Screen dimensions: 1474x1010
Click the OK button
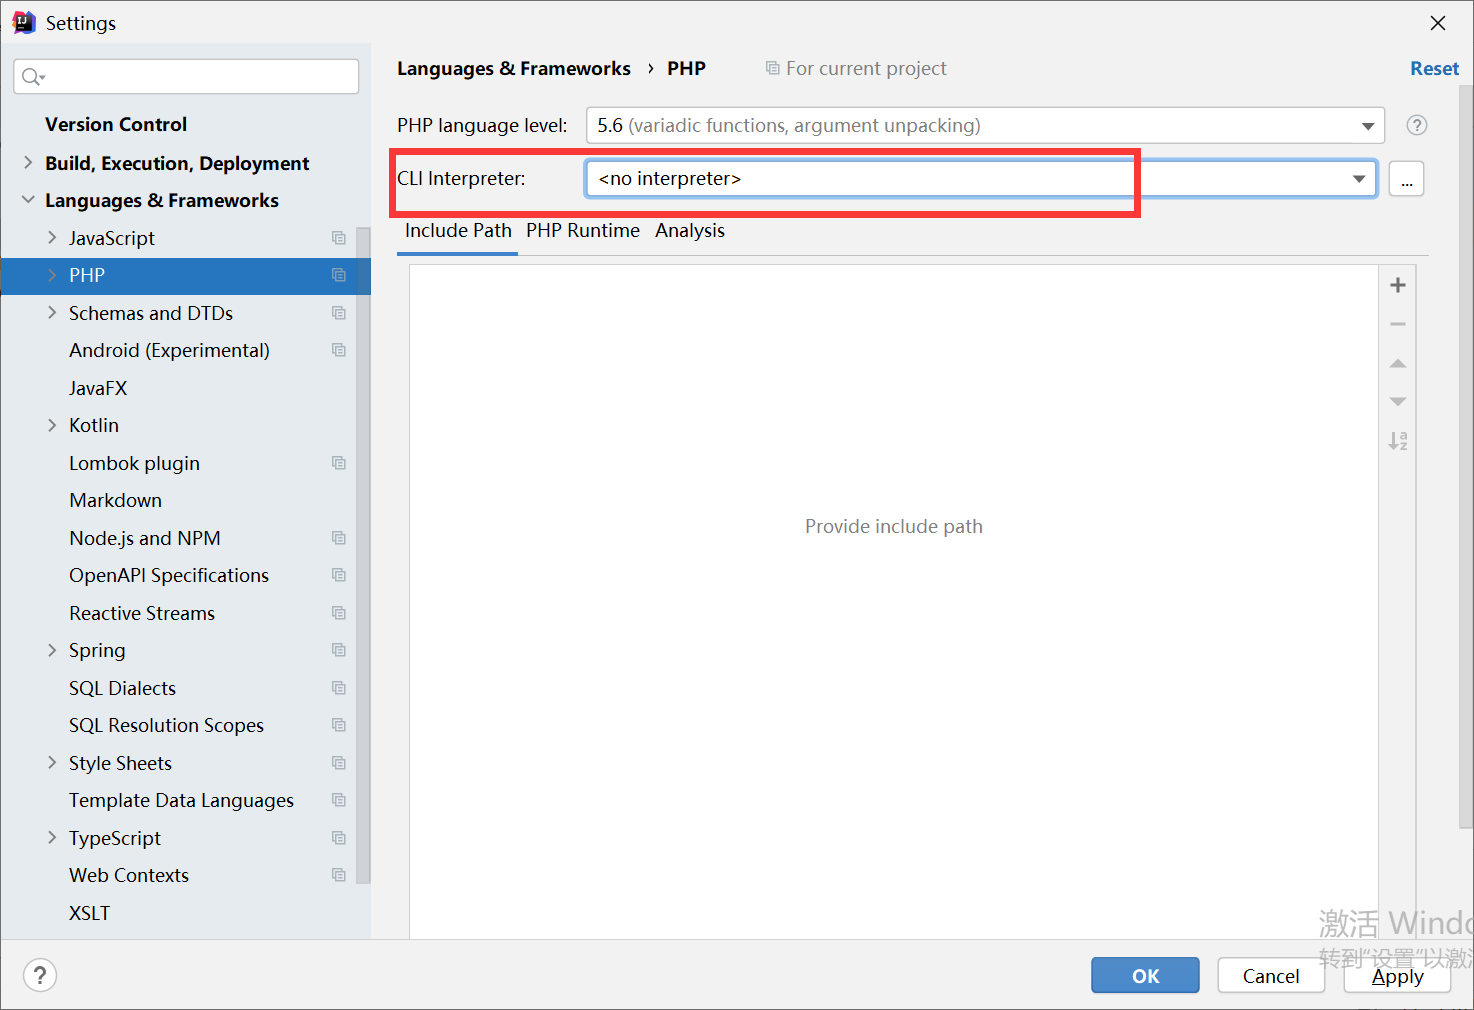(x=1145, y=975)
